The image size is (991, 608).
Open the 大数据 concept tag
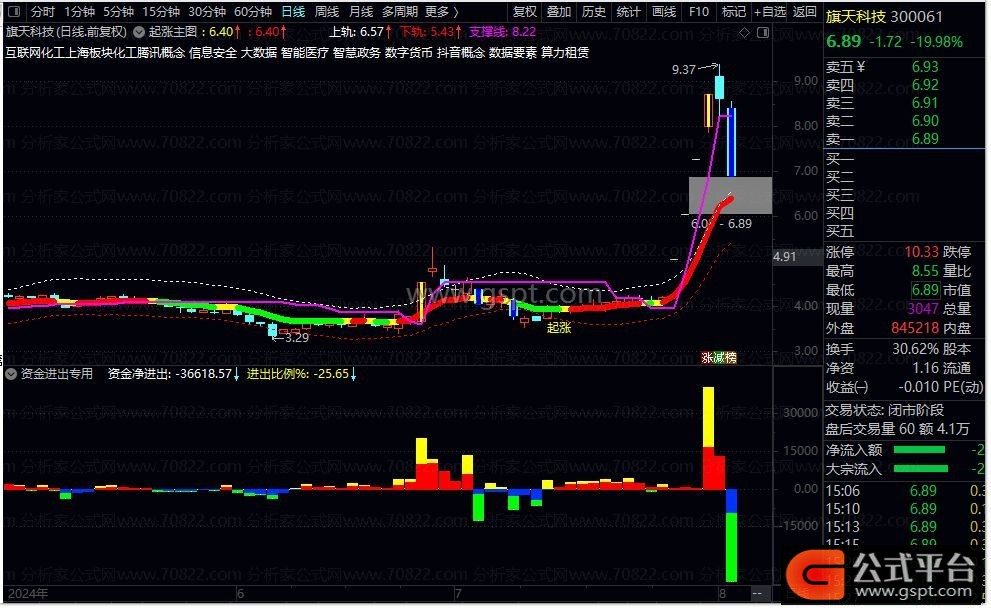point(258,52)
